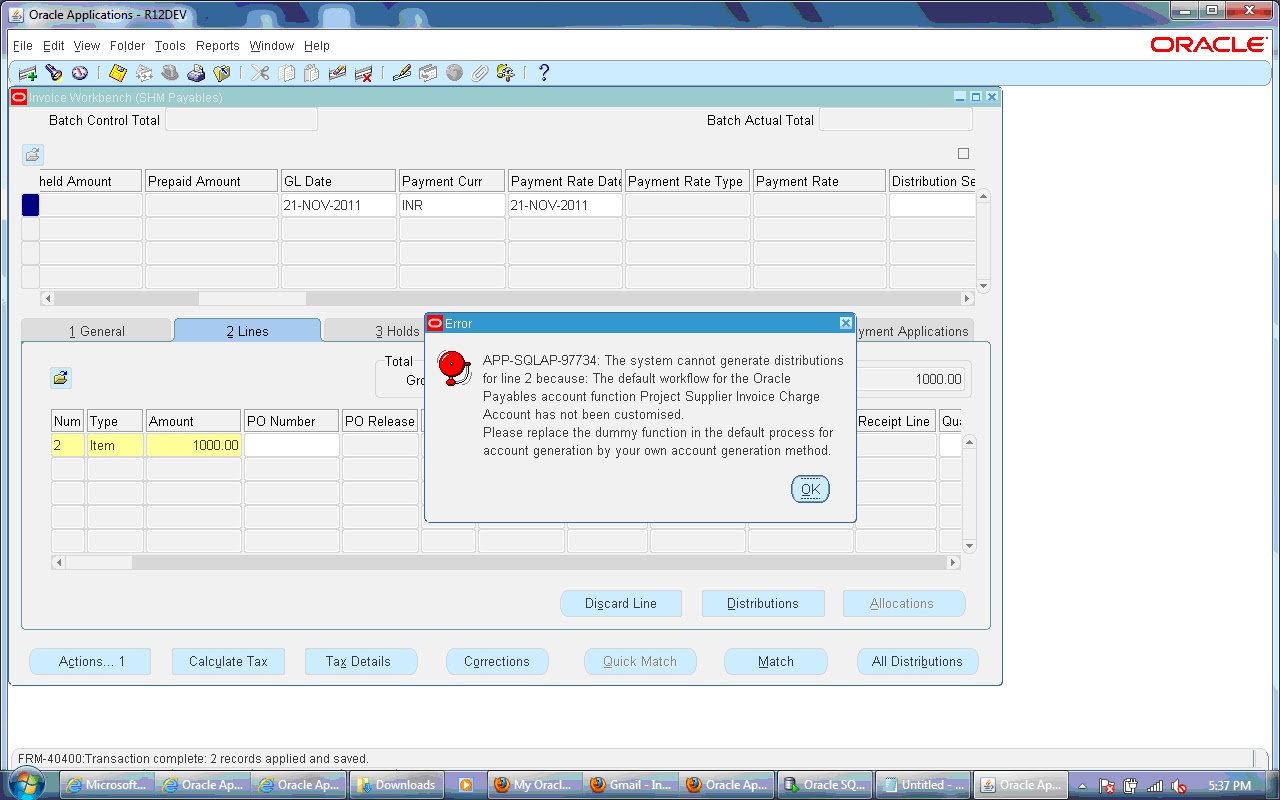Click the Type field showing Item
Image resolution: width=1280 pixels, height=800 pixels.
point(115,445)
